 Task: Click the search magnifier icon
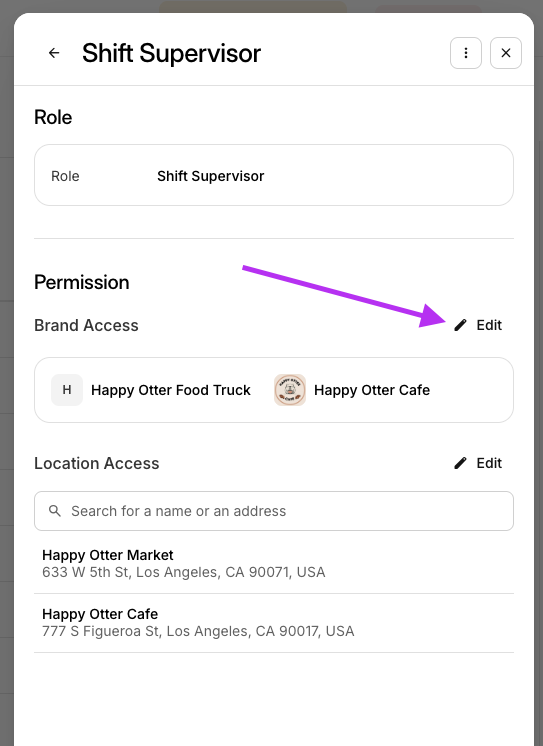55,511
